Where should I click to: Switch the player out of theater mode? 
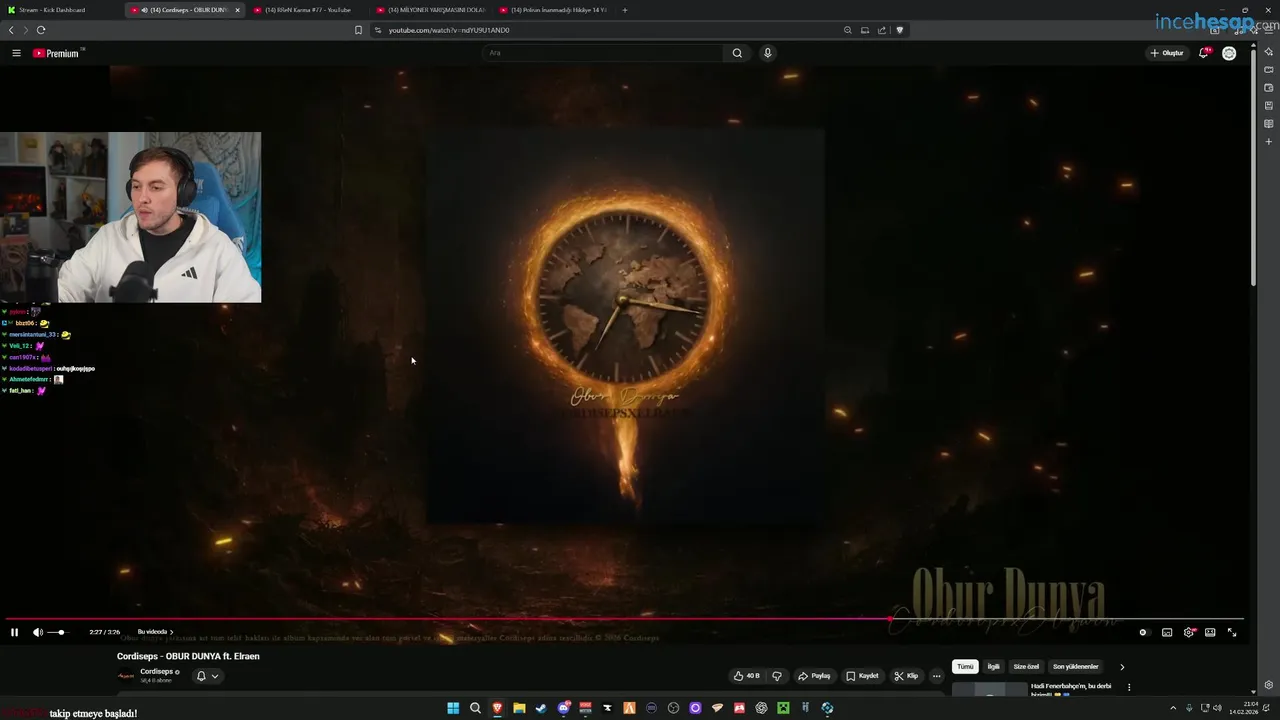(1210, 632)
